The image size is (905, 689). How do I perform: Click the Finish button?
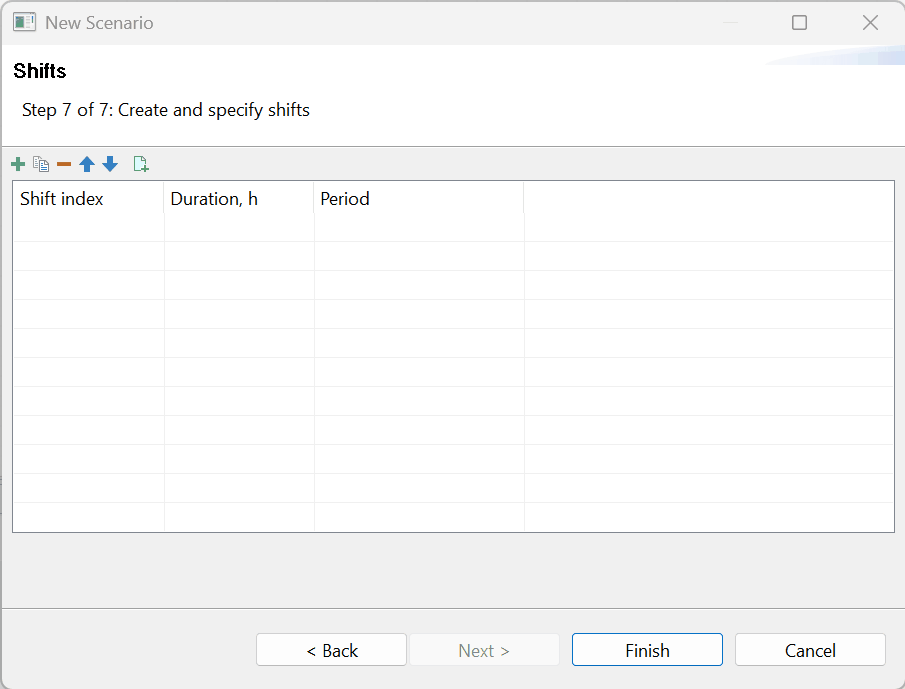click(647, 650)
